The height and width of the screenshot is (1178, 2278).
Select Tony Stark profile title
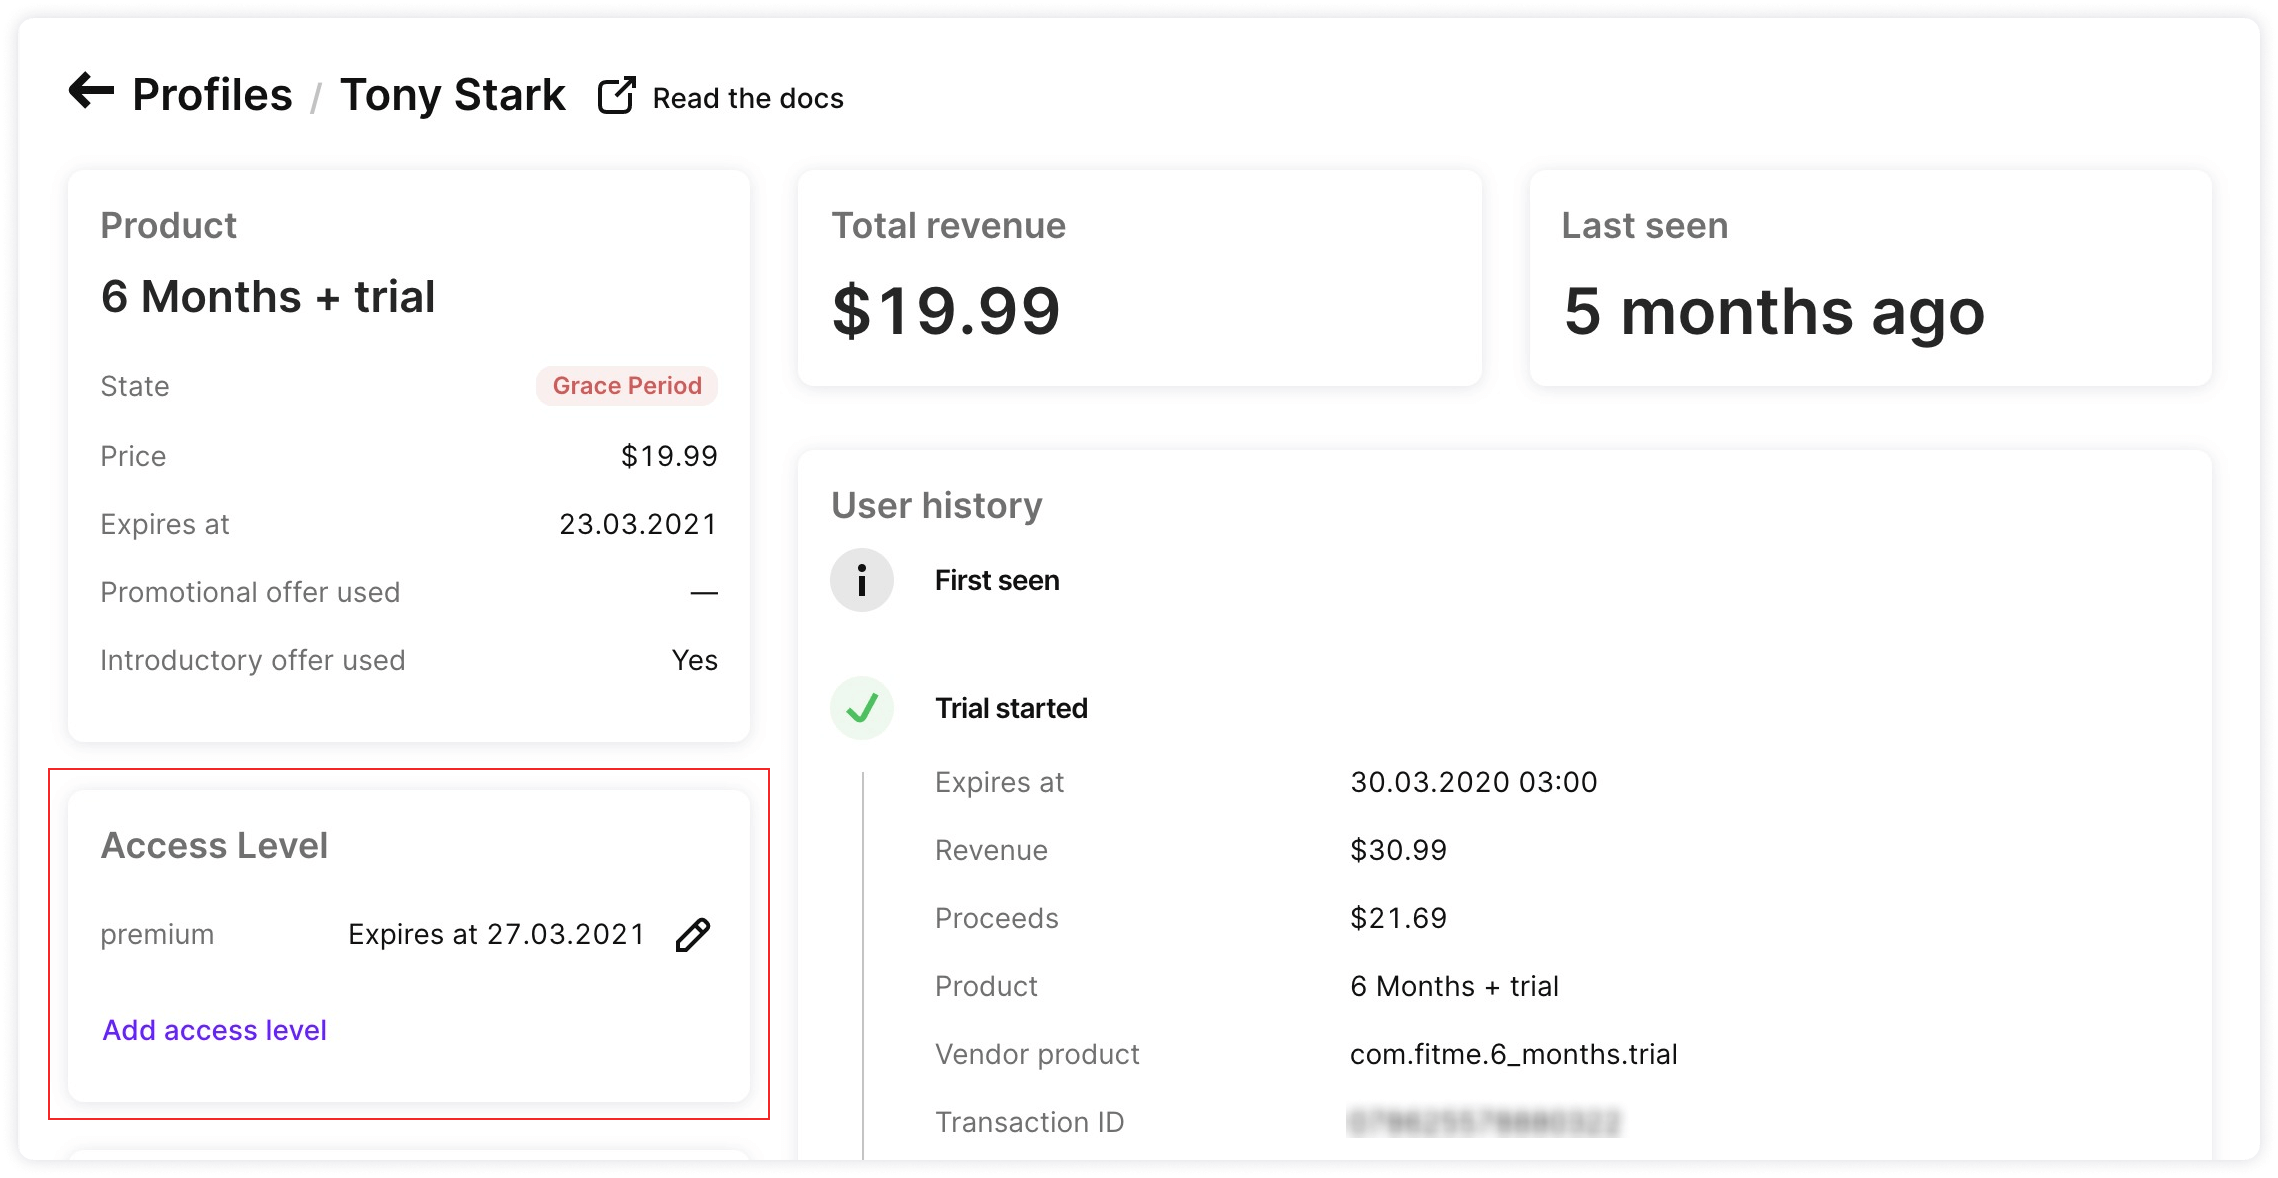pos(452,95)
